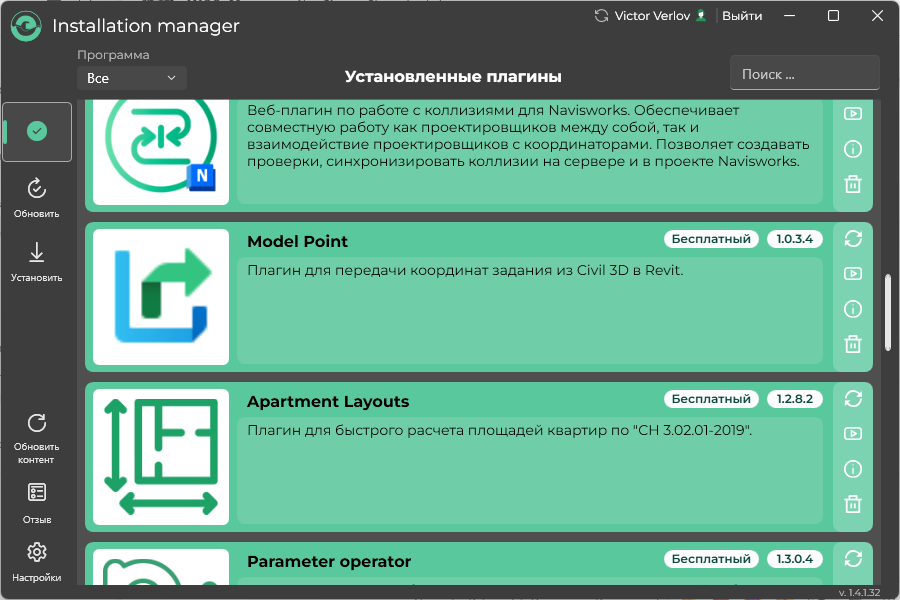Click the Apartment Layouts plugin thumbnail
Viewport: 900px width, 600px height.
click(x=161, y=457)
